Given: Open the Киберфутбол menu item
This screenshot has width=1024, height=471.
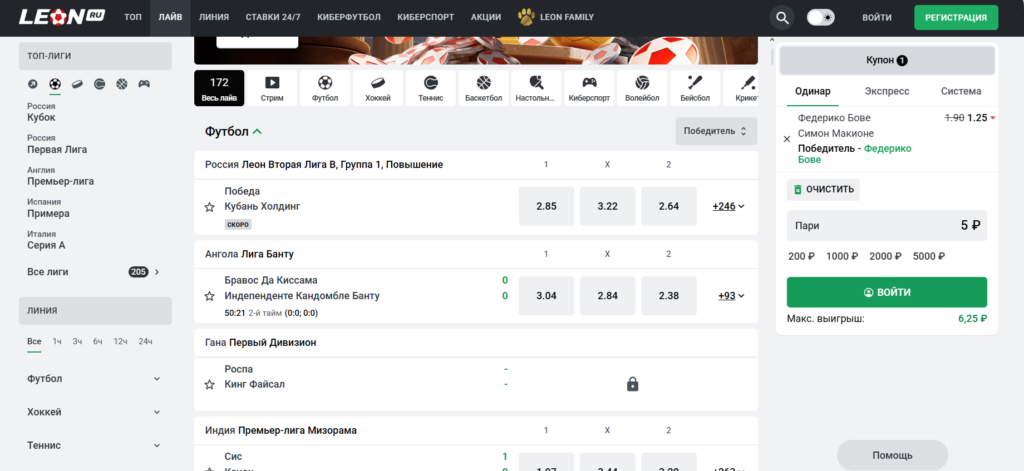Looking at the screenshot, I should click(346, 18).
